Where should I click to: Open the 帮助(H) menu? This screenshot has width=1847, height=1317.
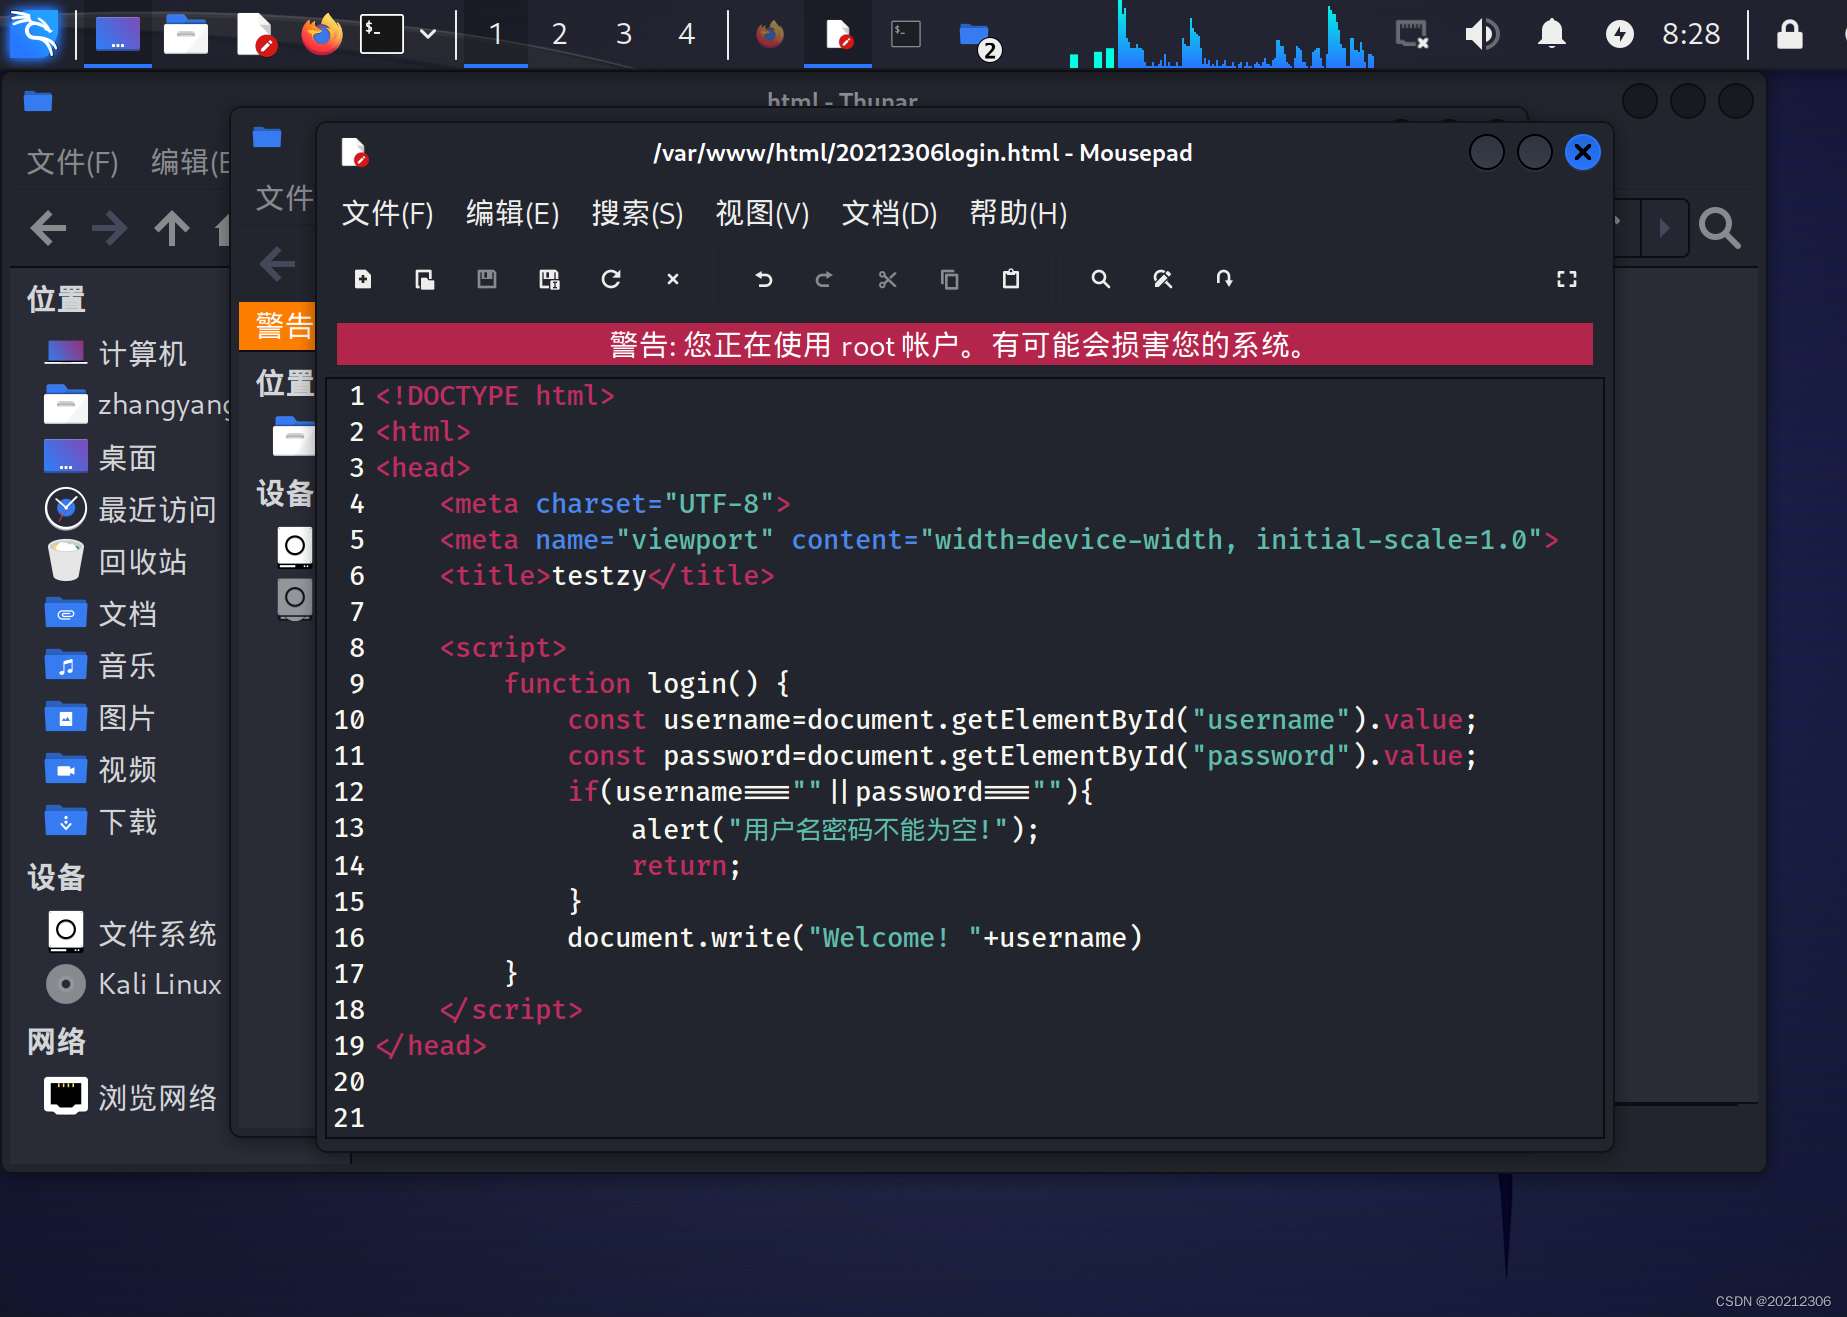[1018, 213]
